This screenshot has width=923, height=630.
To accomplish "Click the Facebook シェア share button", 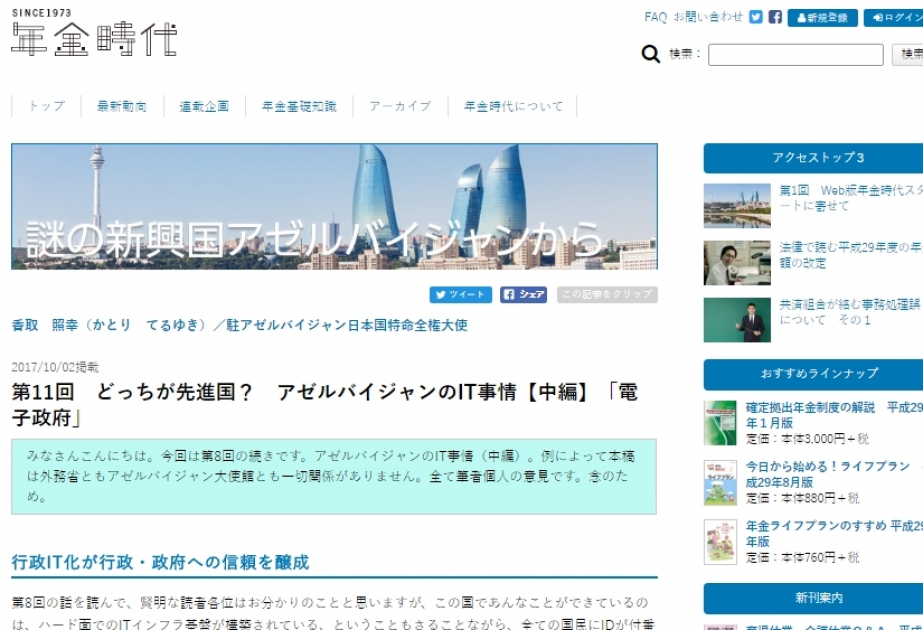I will coord(523,294).
